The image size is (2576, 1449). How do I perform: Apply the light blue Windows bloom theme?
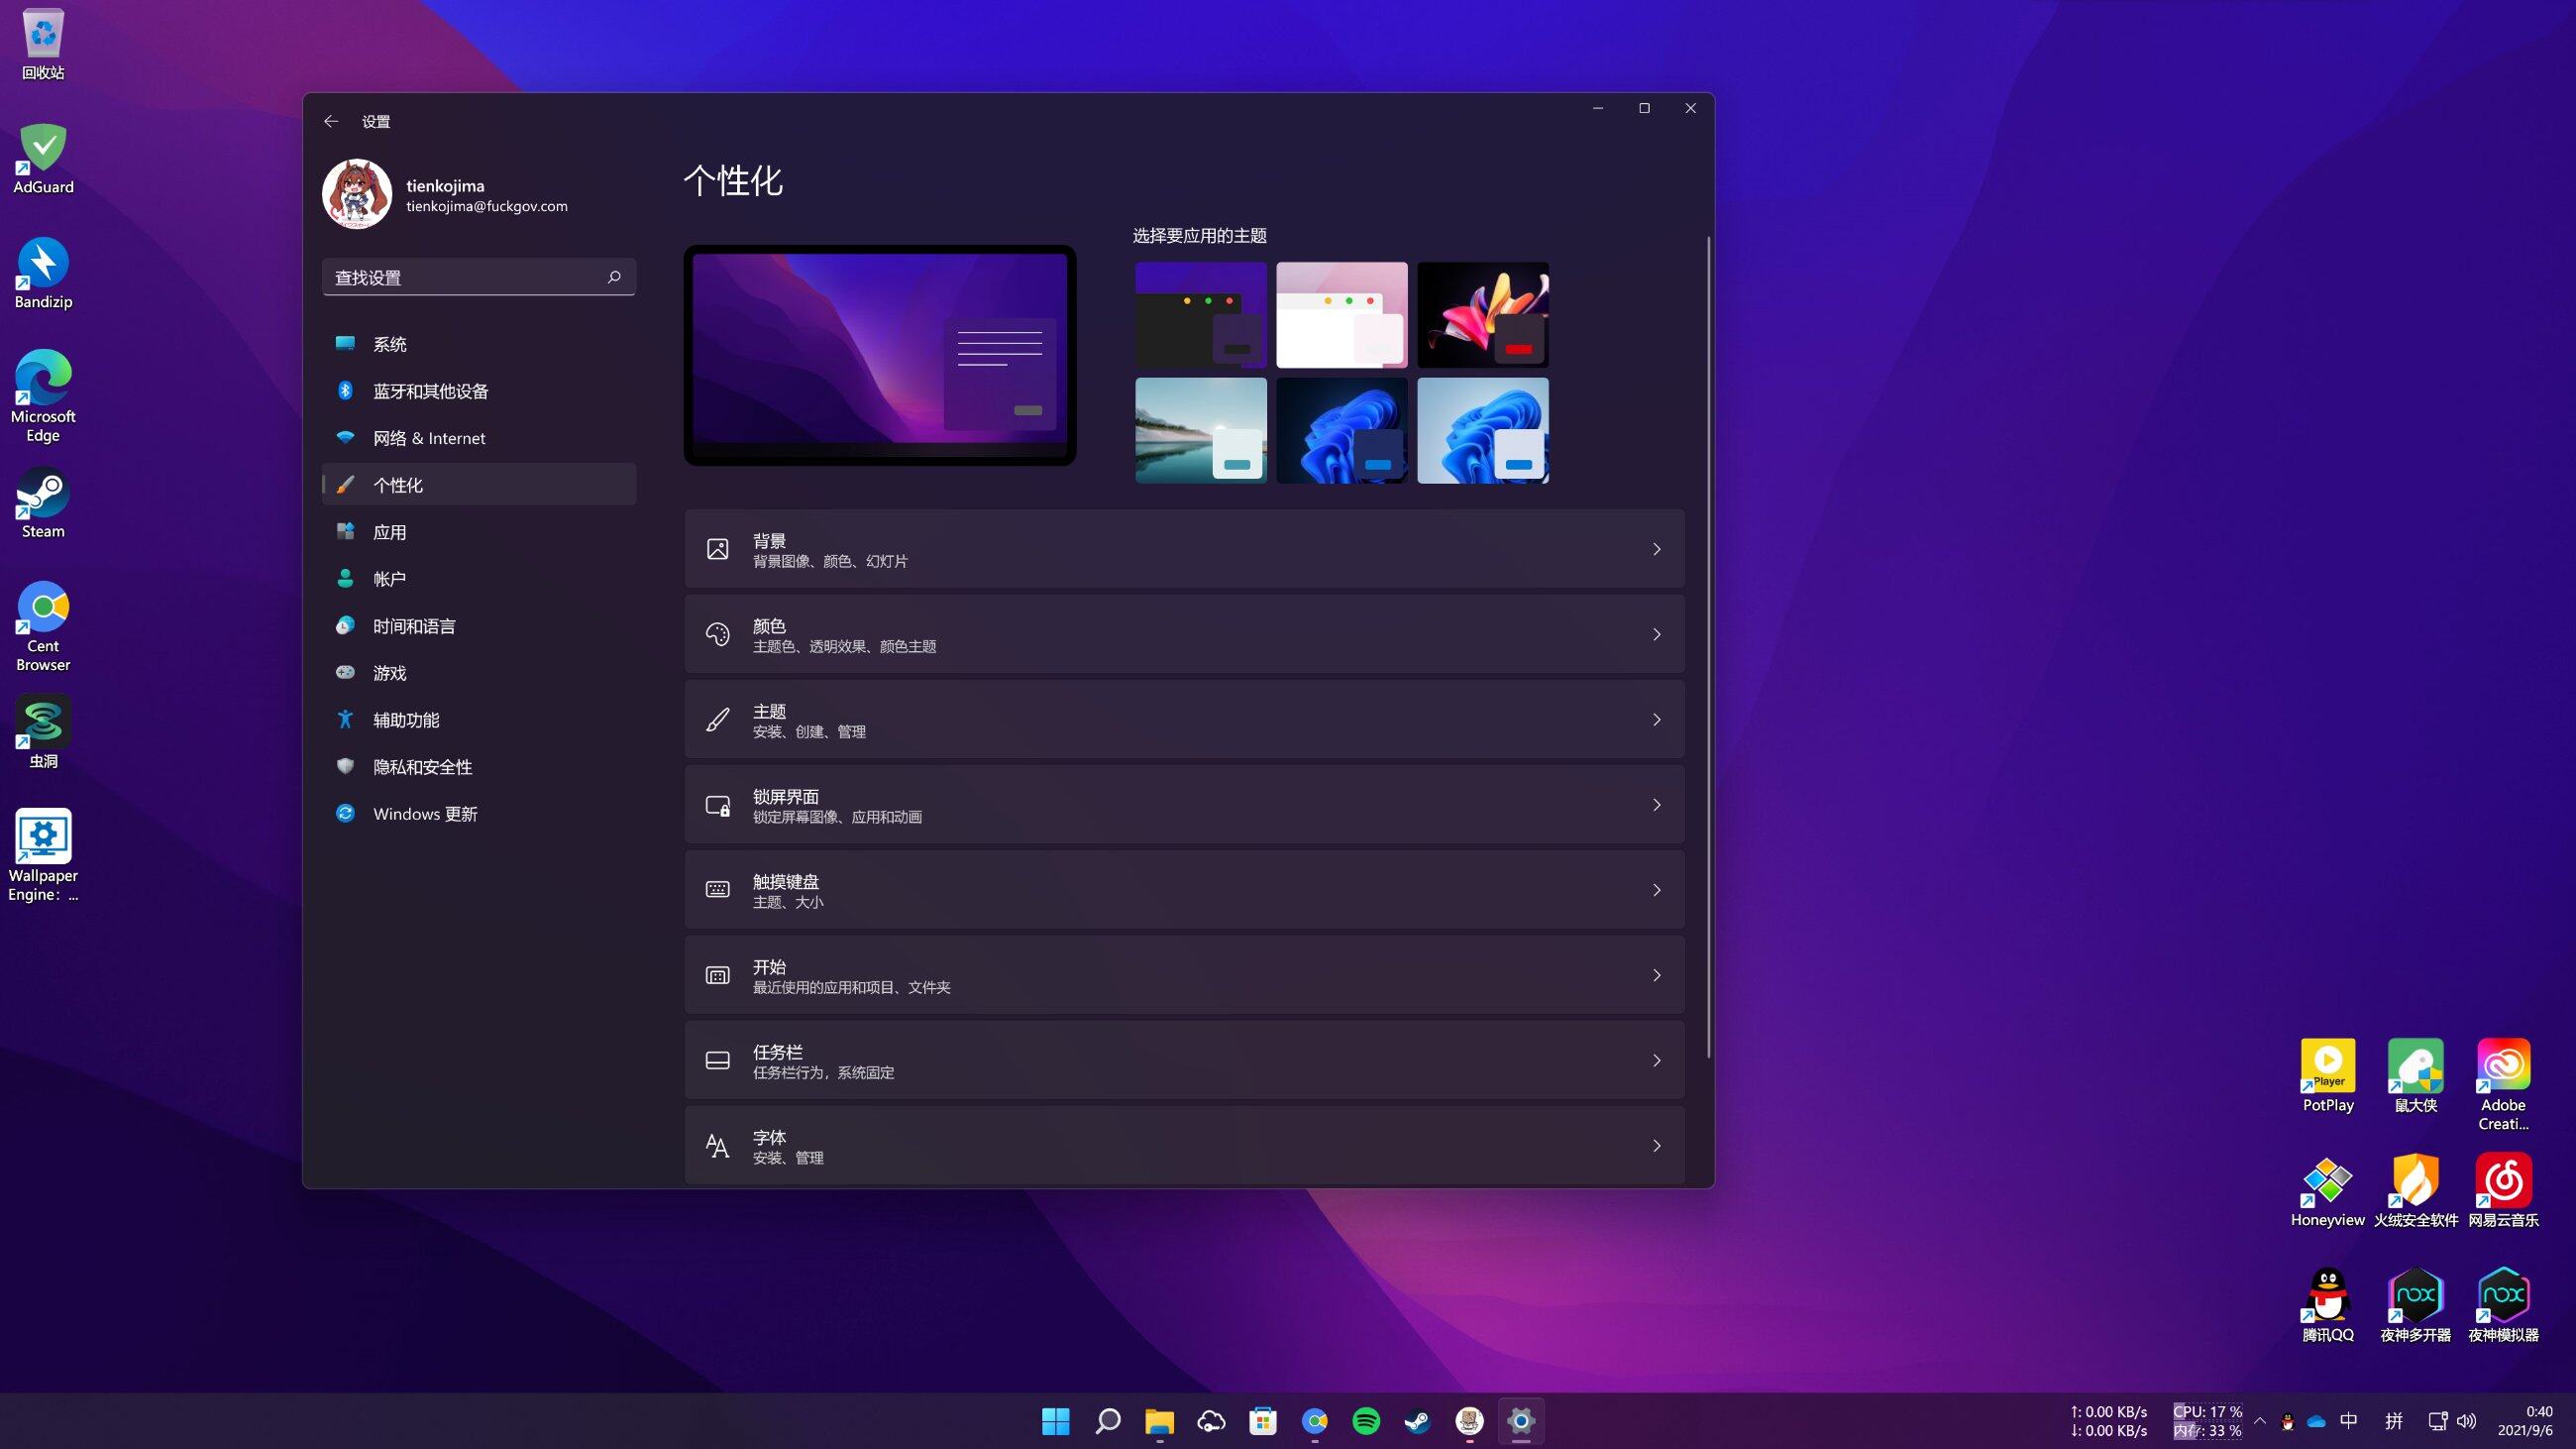click(1483, 430)
